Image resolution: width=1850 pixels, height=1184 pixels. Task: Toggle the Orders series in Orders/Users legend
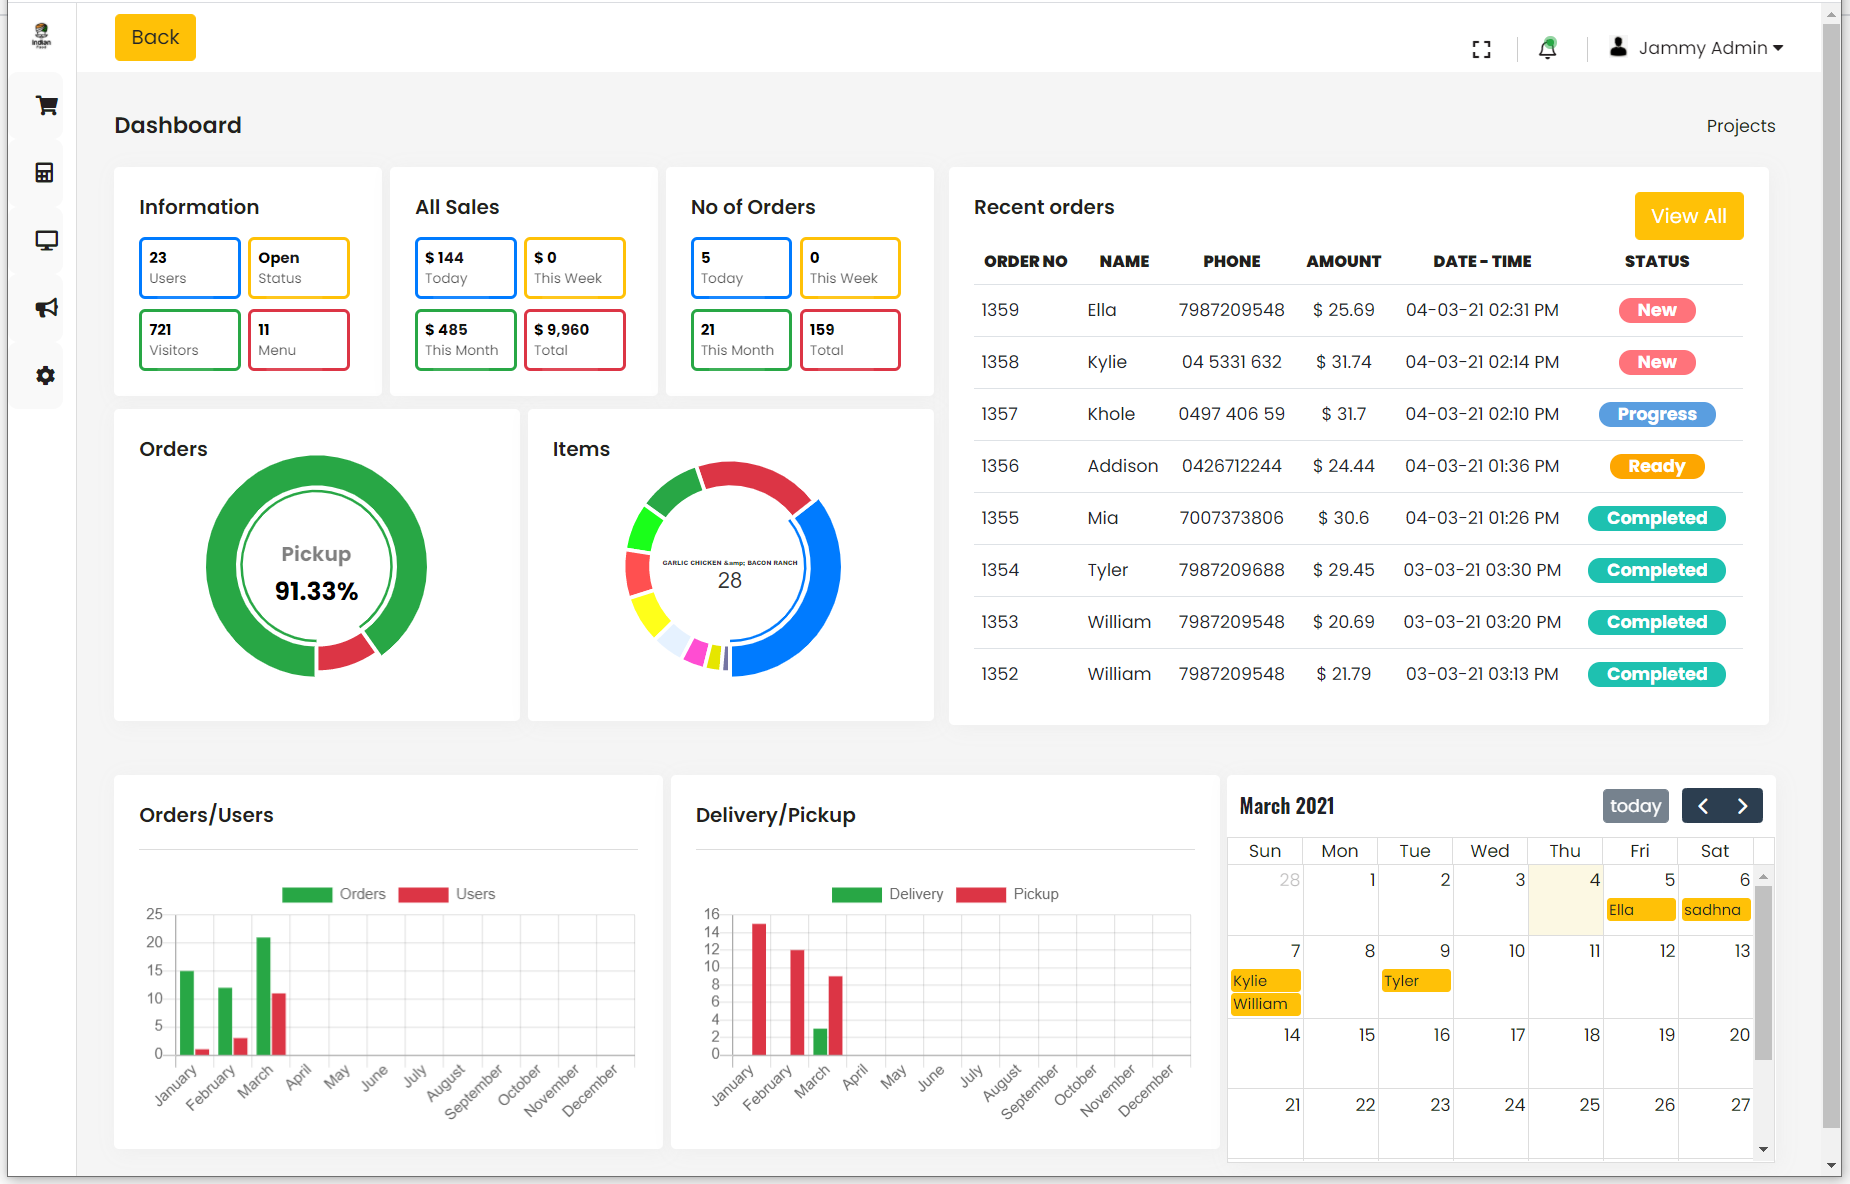coord(334,894)
